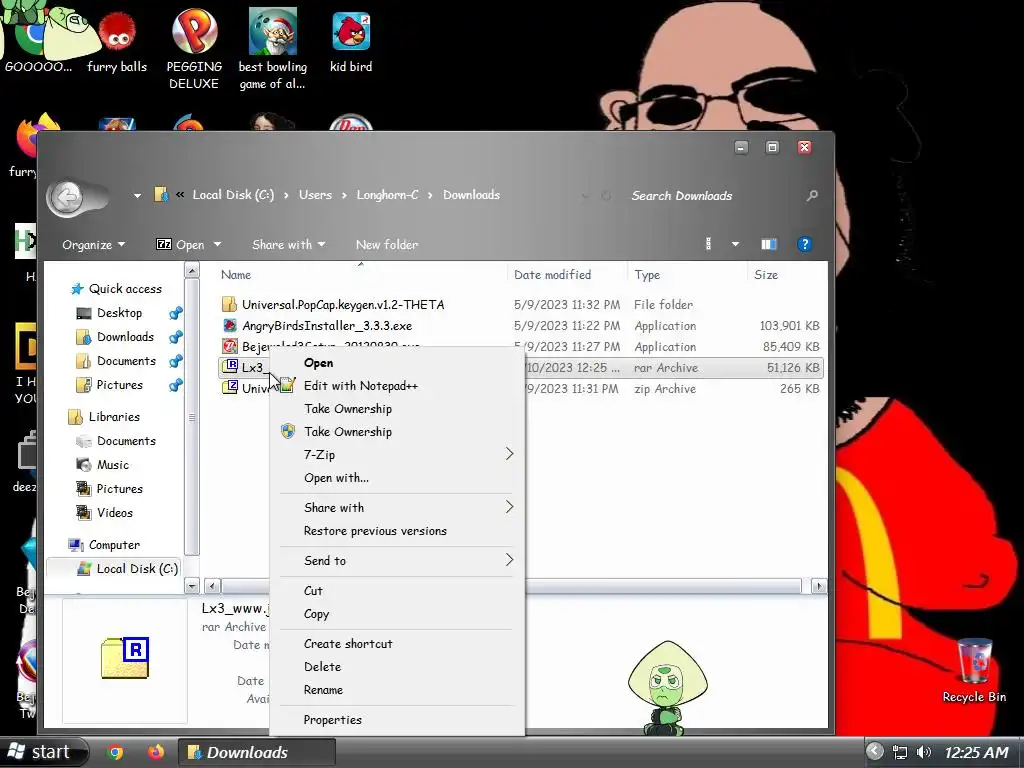Click the network tray icon
Viewport: 1024px width, 768px height.
point(900,752)
